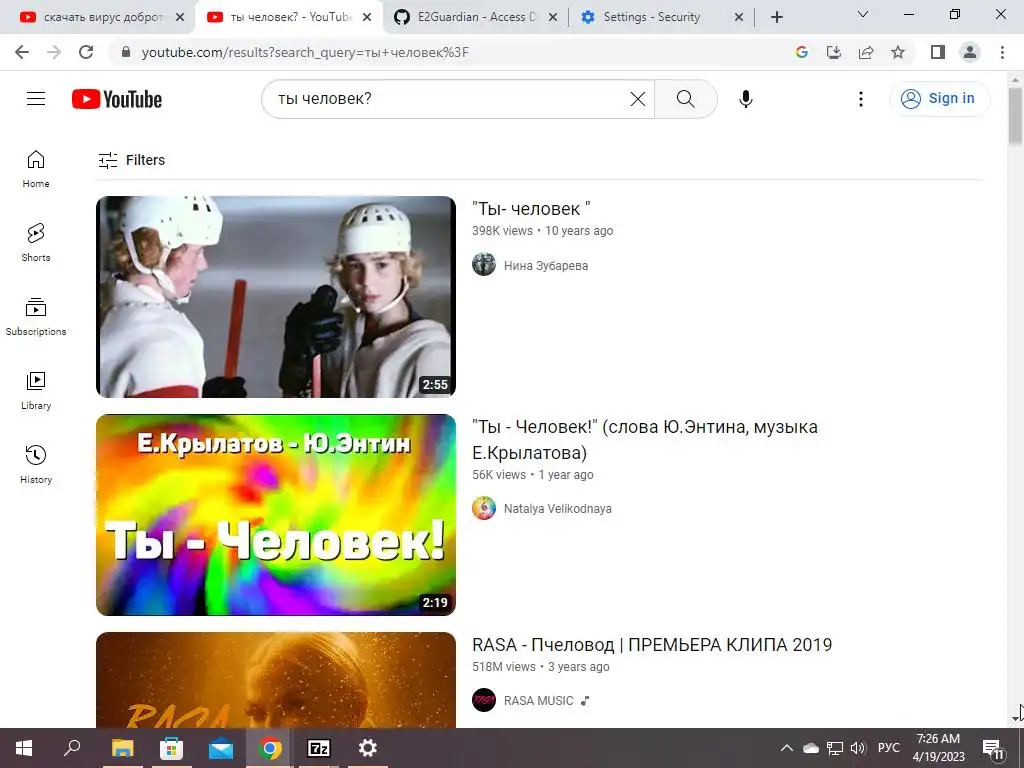
Task: Click the YouTube logo
Action: [117, 99]
